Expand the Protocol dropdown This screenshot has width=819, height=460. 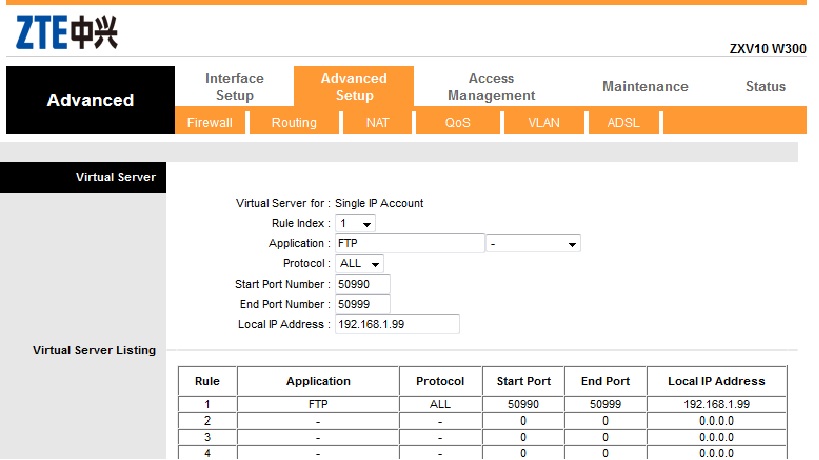(360, 263)
